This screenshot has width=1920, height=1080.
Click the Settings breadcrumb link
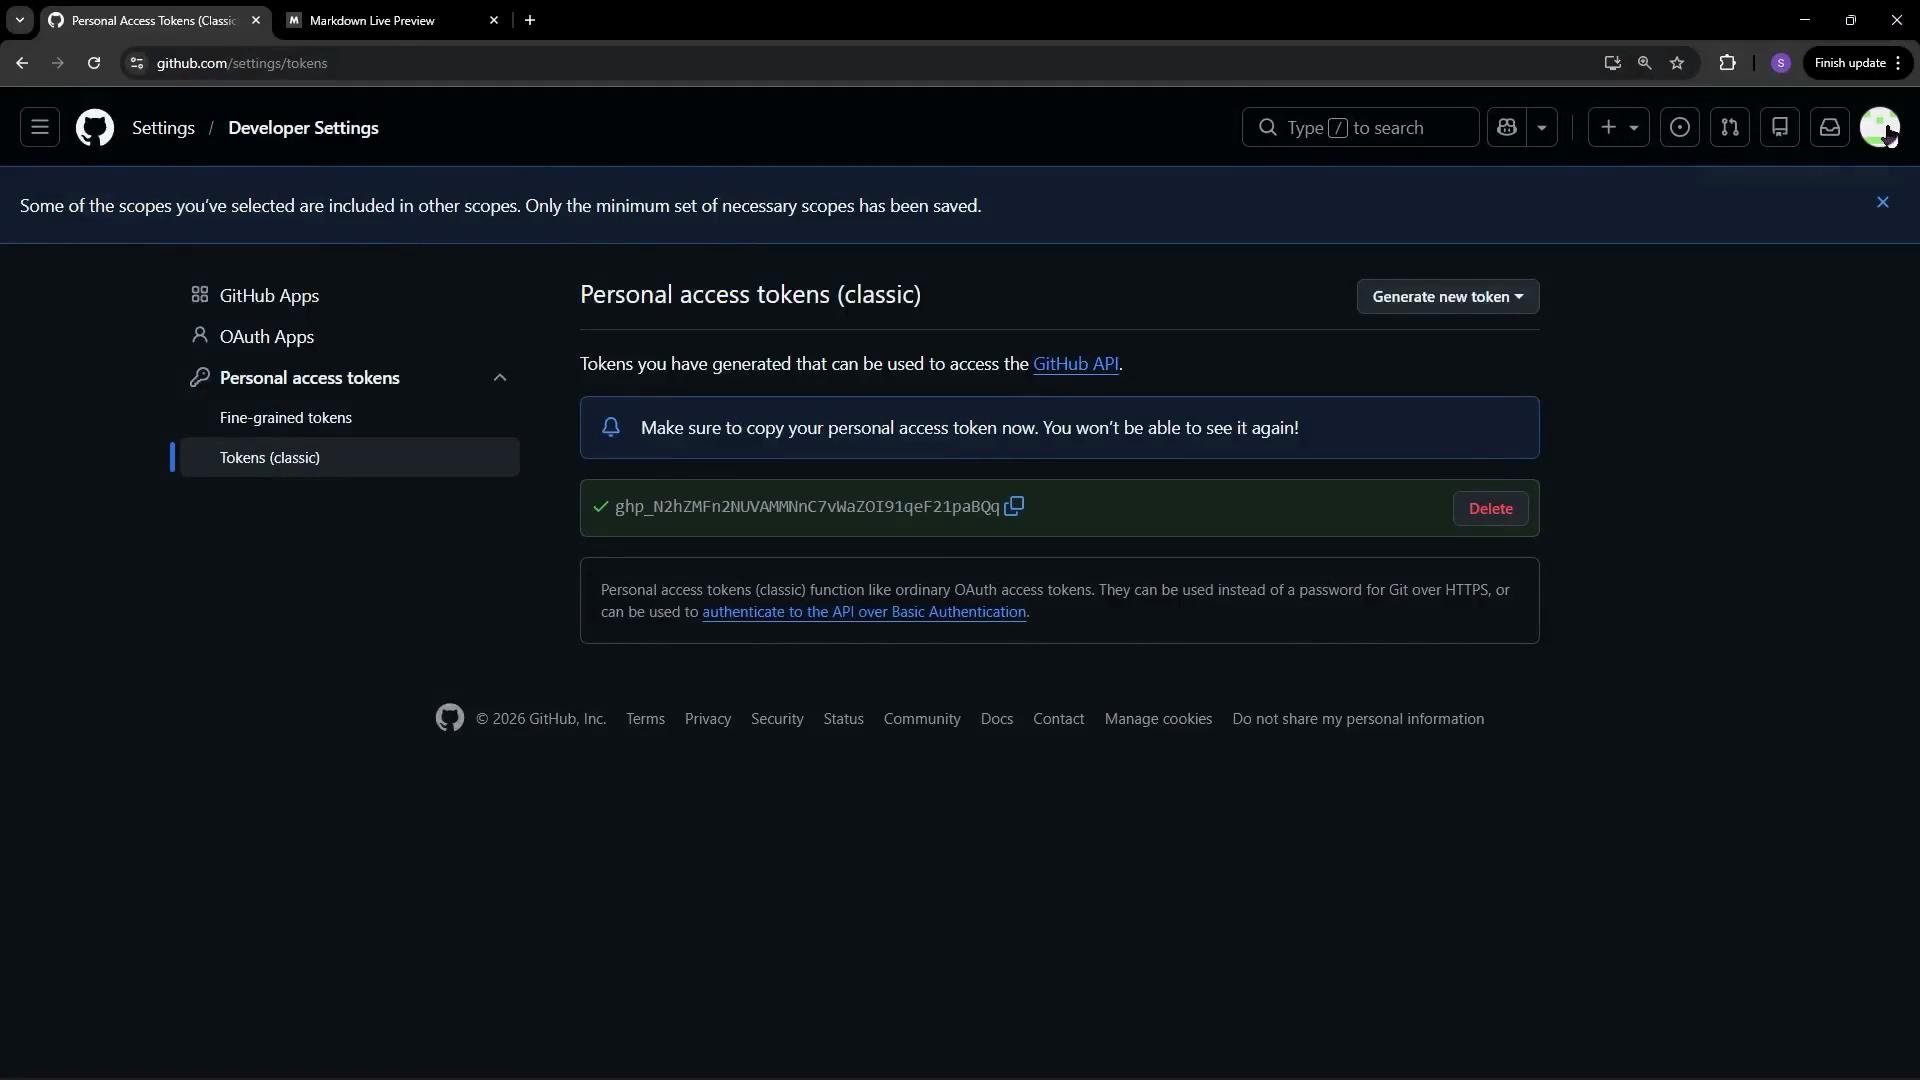163,127
